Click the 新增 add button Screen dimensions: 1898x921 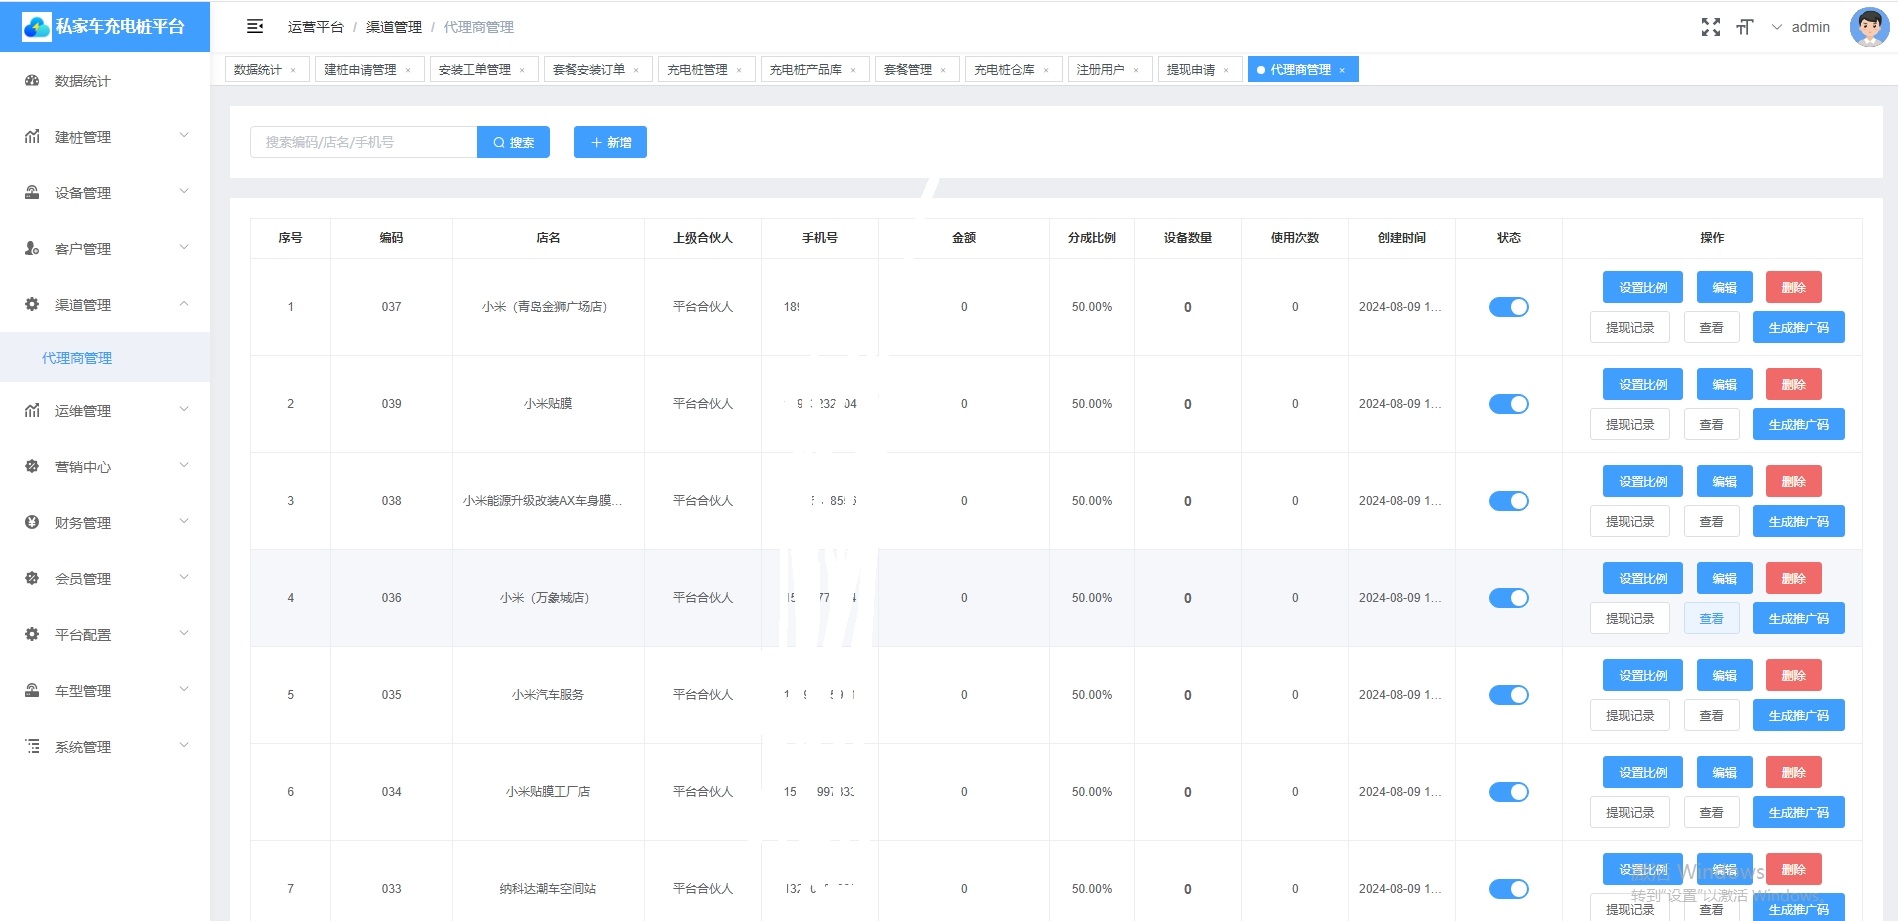610,142
